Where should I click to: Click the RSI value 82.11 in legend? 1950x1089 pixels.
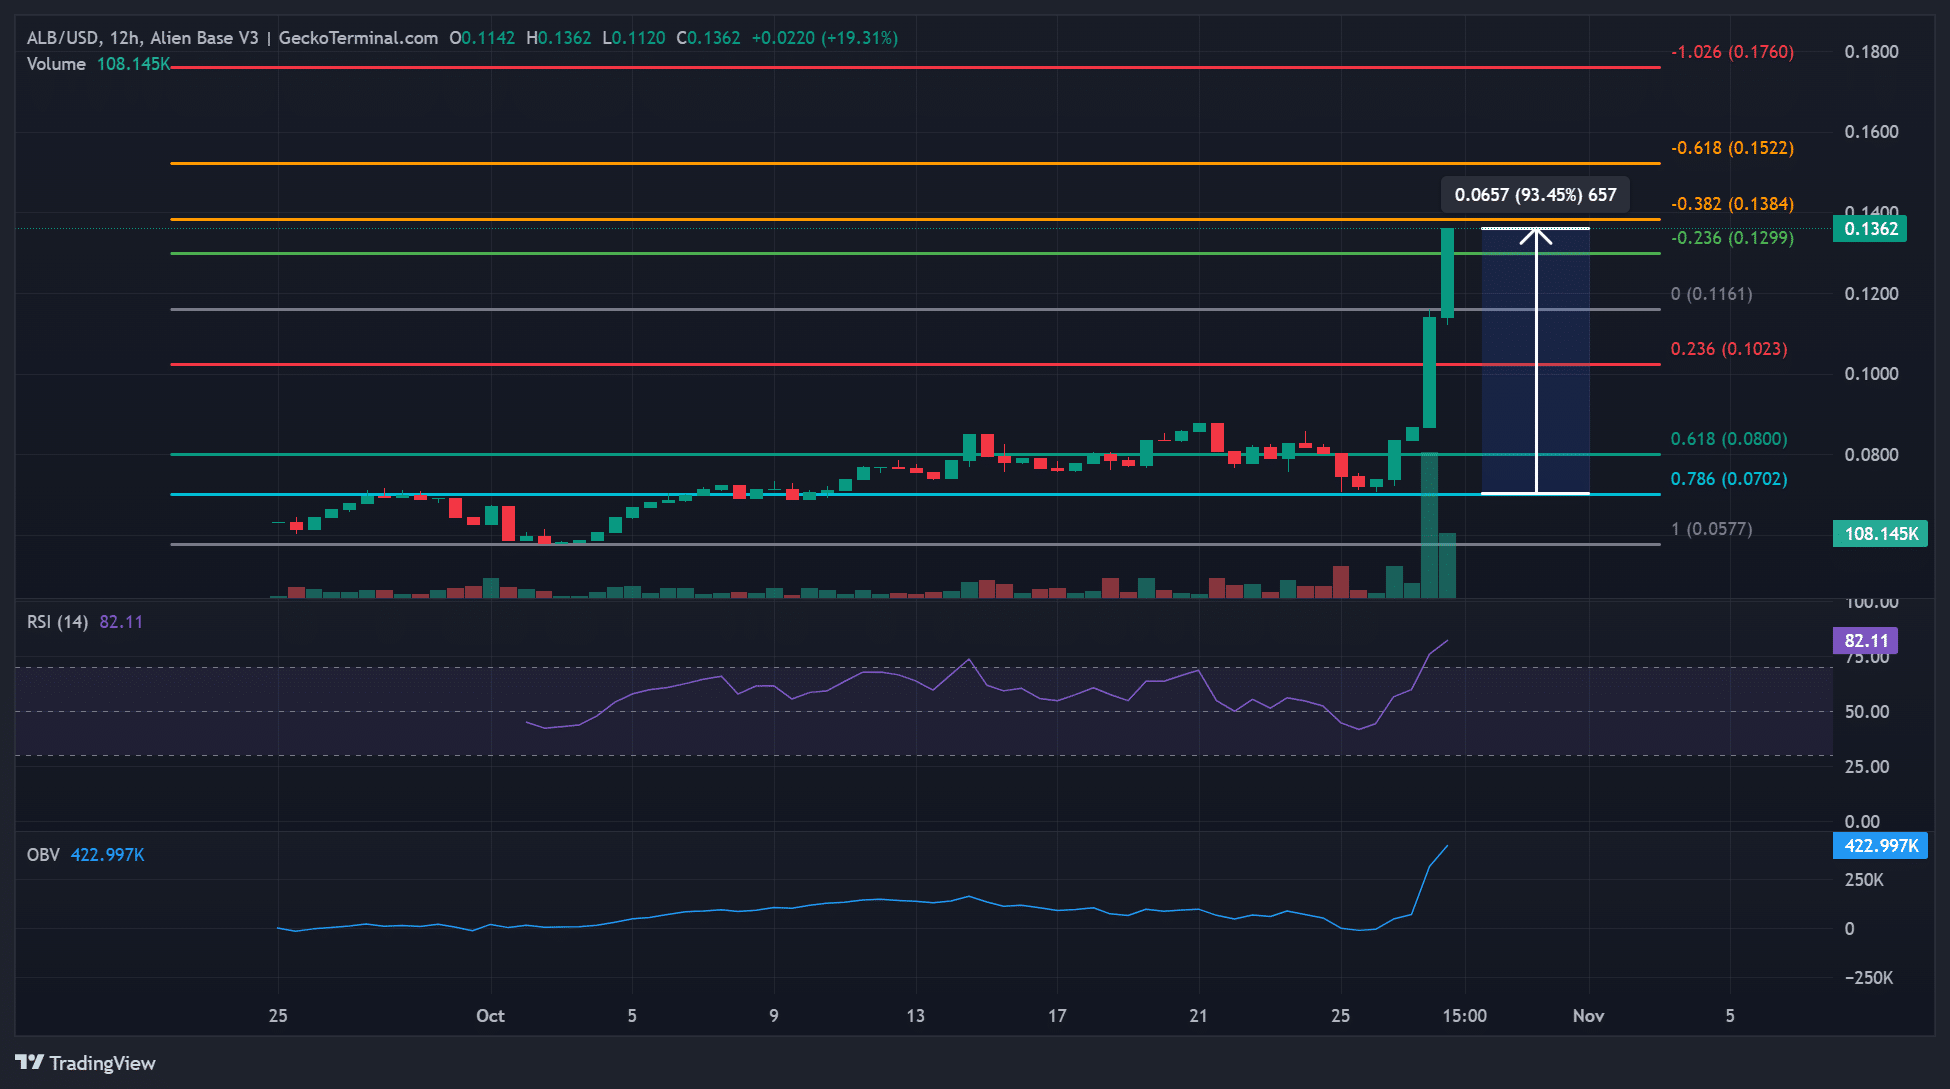tap(121, 622)
